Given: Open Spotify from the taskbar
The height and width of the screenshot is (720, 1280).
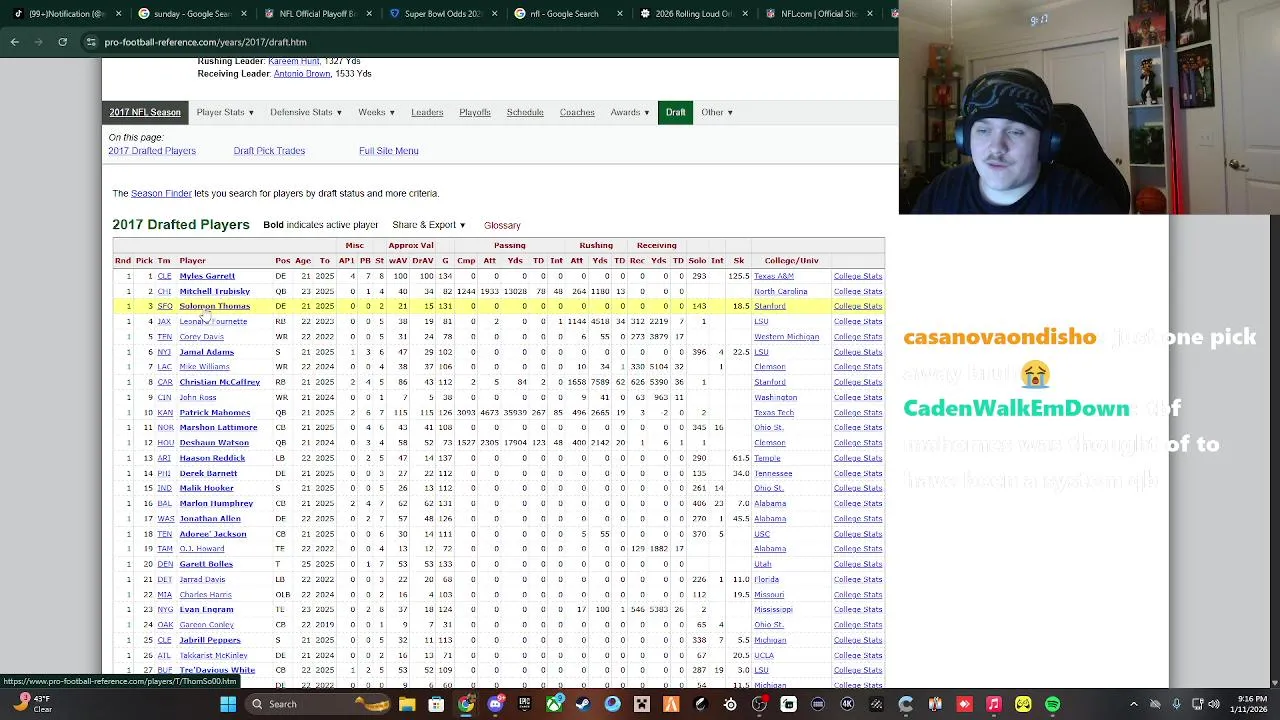Looking at the screenshot, I should [1052, 704].
